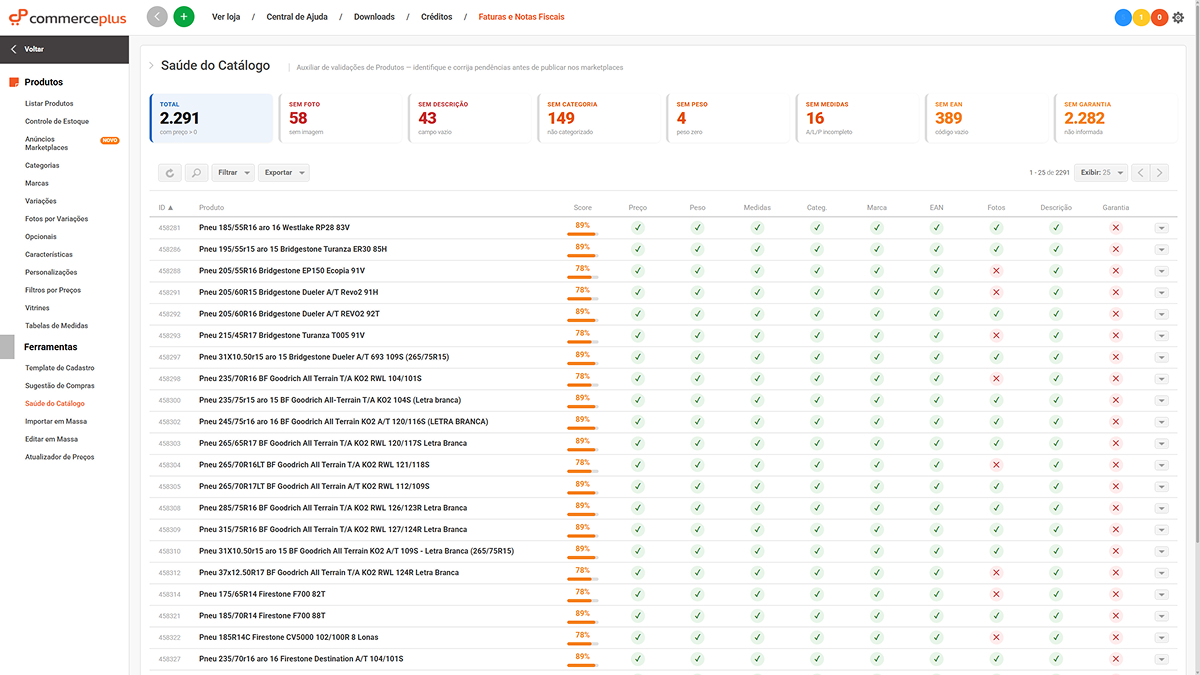Click Marca check for Dueler A/T REVO2 92T
Image resolution: width=1200 pixels, height=675 pixels.
click(877, 314)
